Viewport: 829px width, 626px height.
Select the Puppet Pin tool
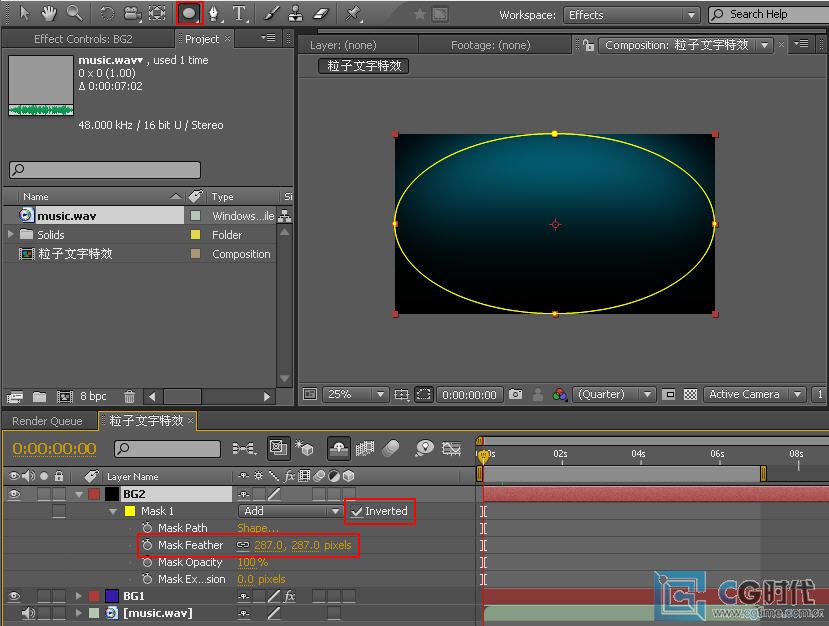pyautogui.click(x=353, y=13)
